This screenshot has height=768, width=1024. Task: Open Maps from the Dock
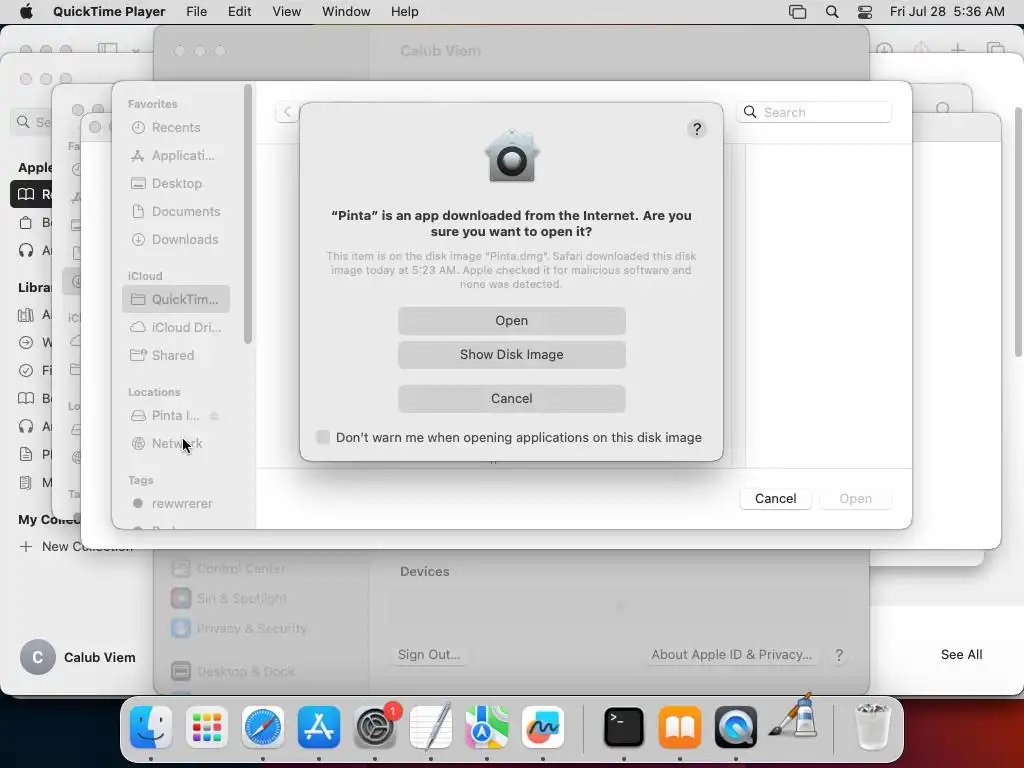point(487,727)
